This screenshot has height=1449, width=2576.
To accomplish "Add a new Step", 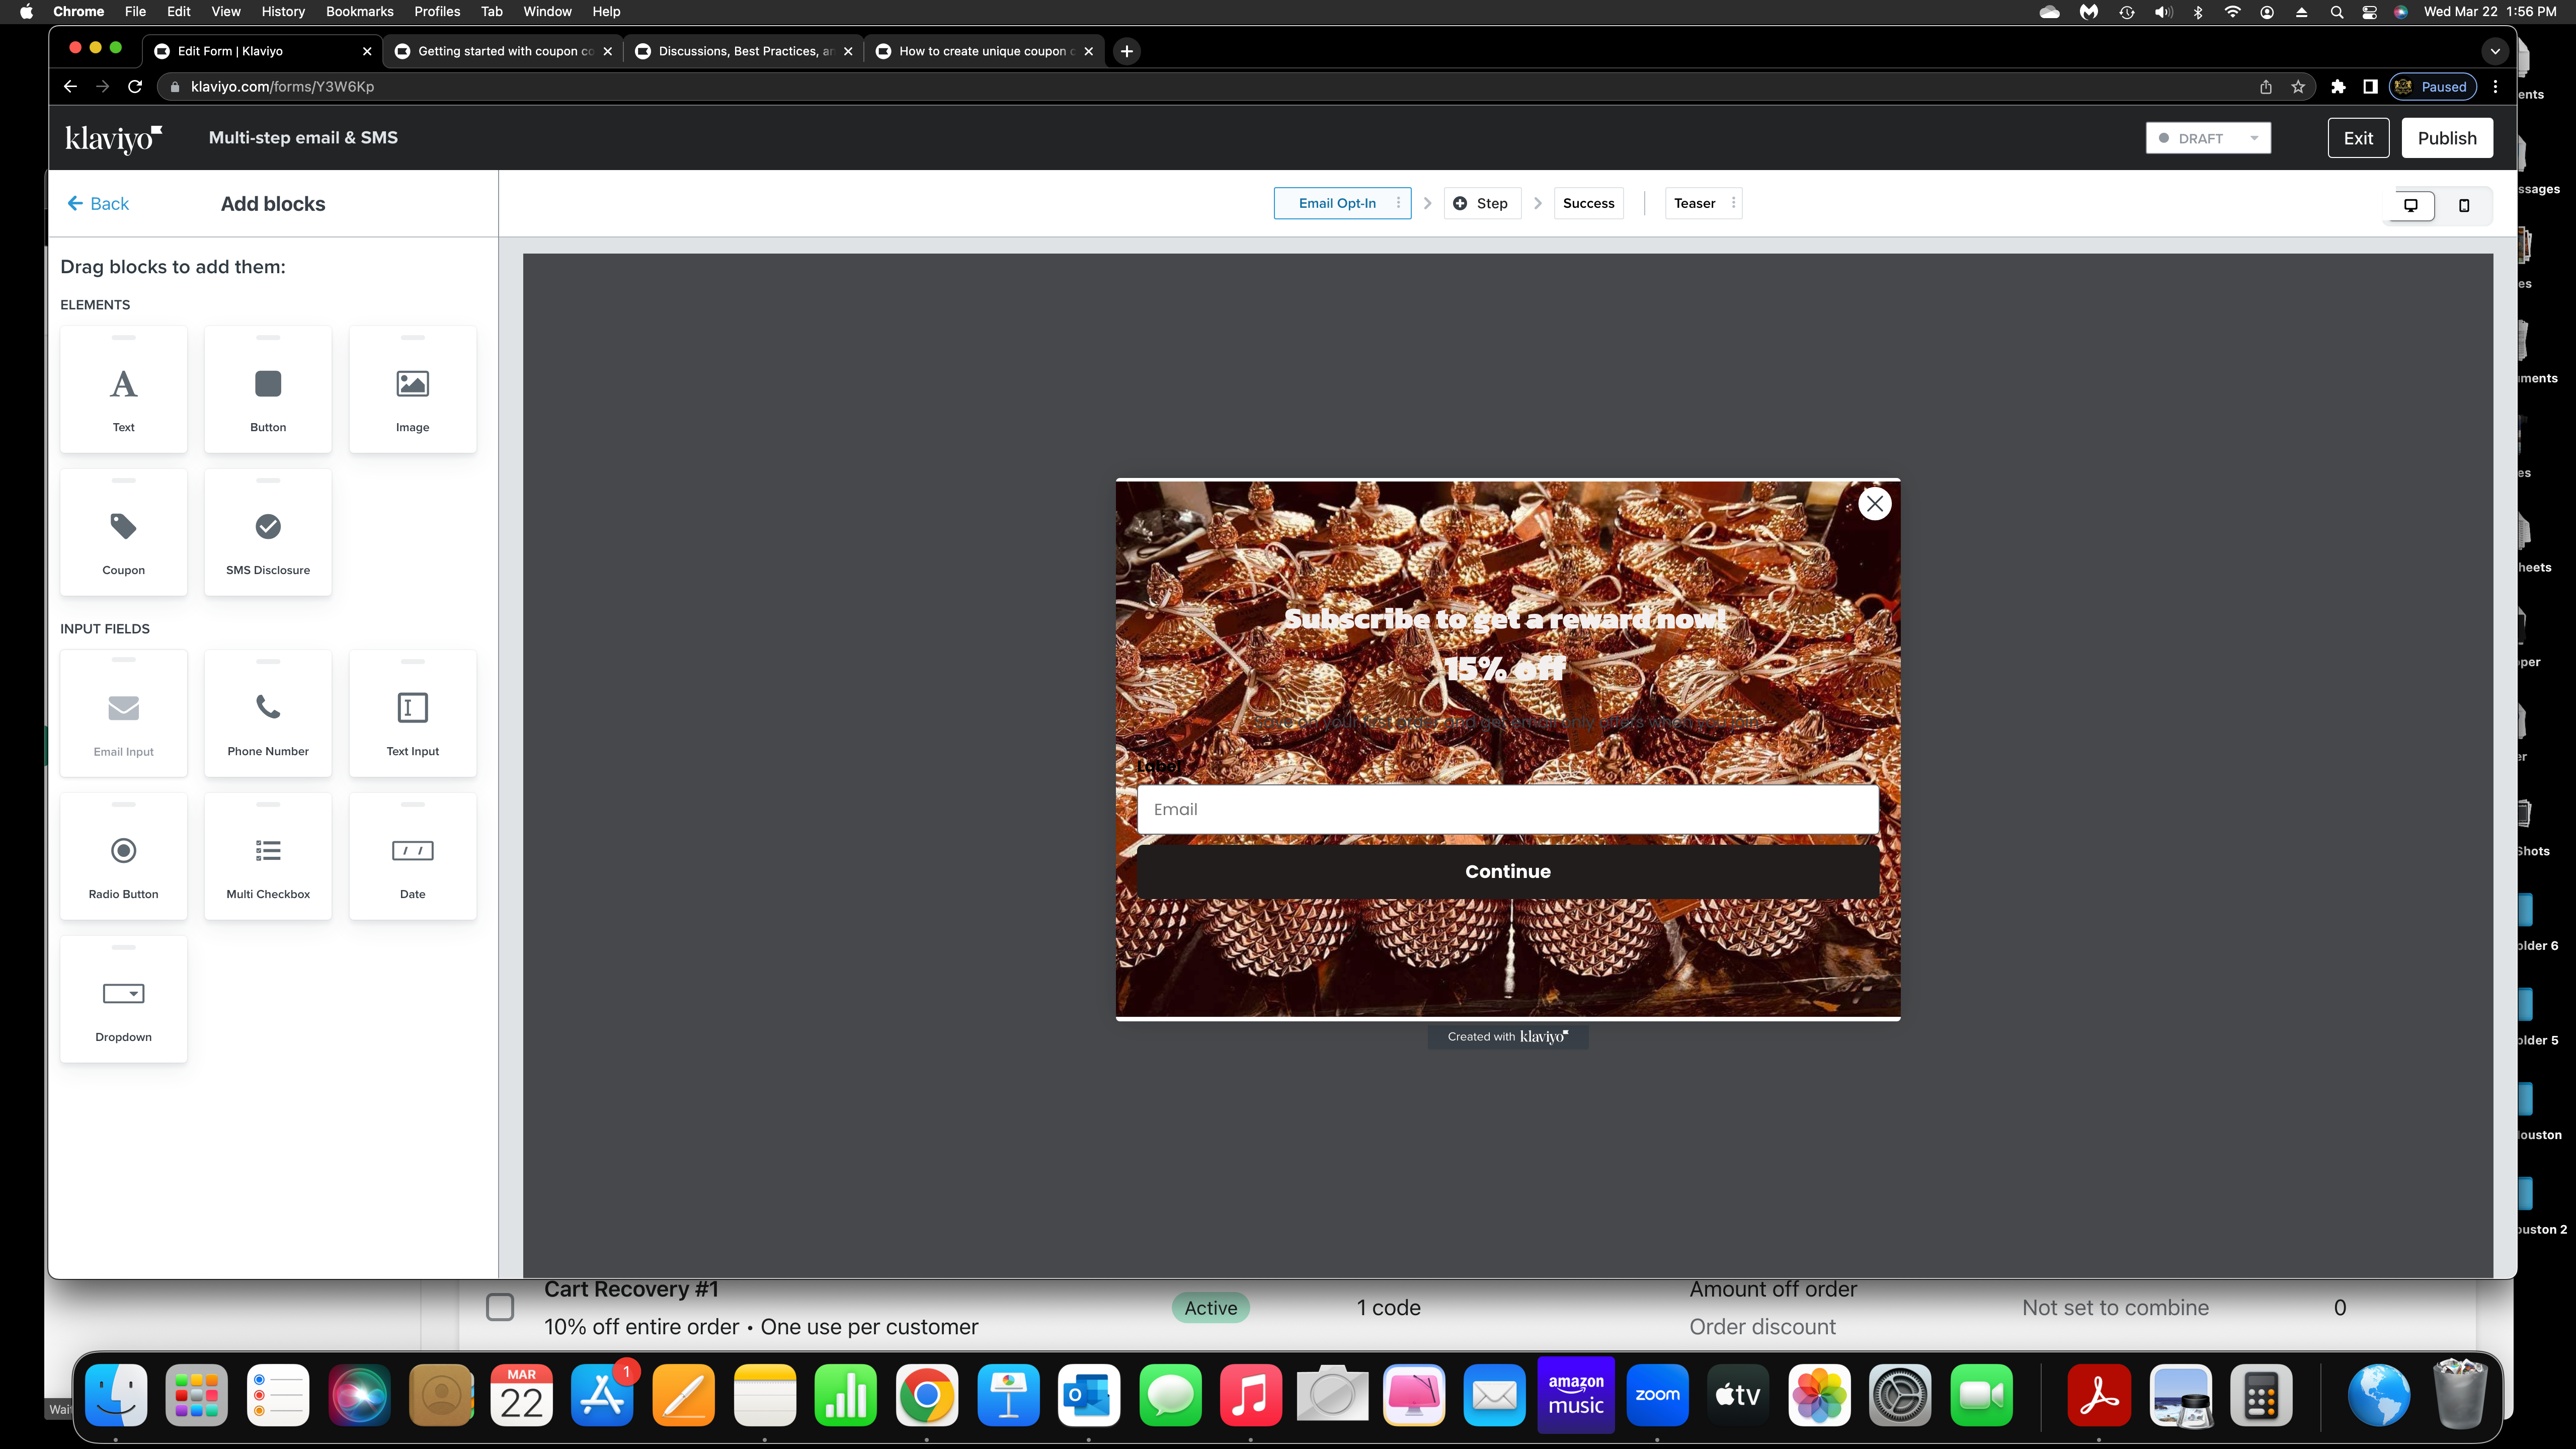I will tap(1481, 203).
